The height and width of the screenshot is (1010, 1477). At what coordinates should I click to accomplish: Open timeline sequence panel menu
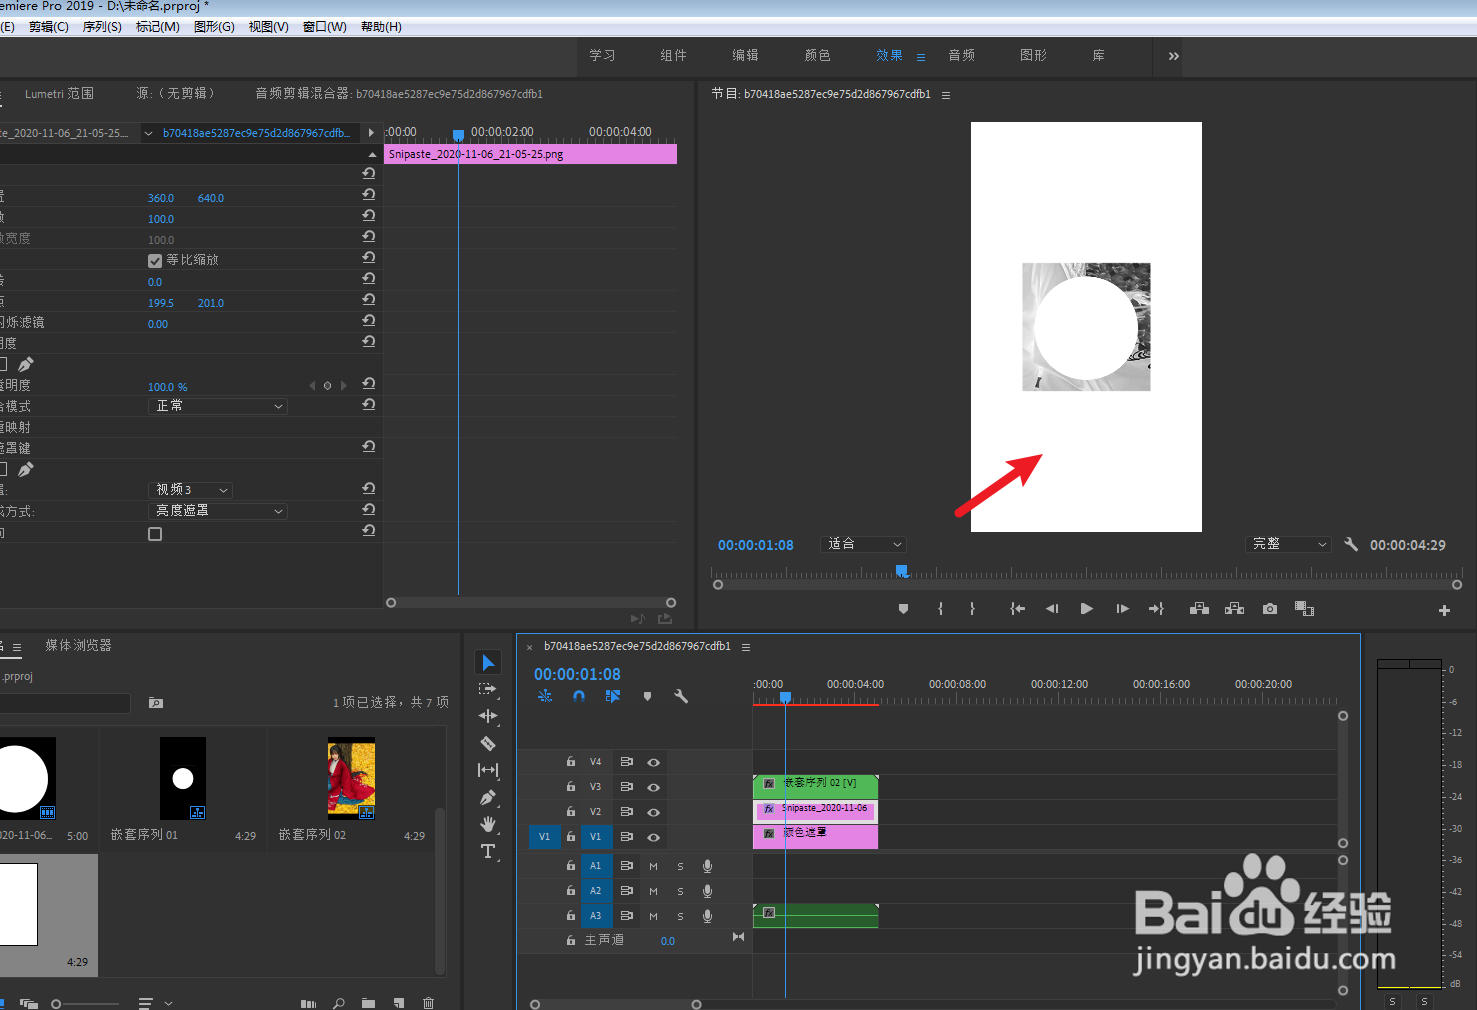[x=746, y=647]
